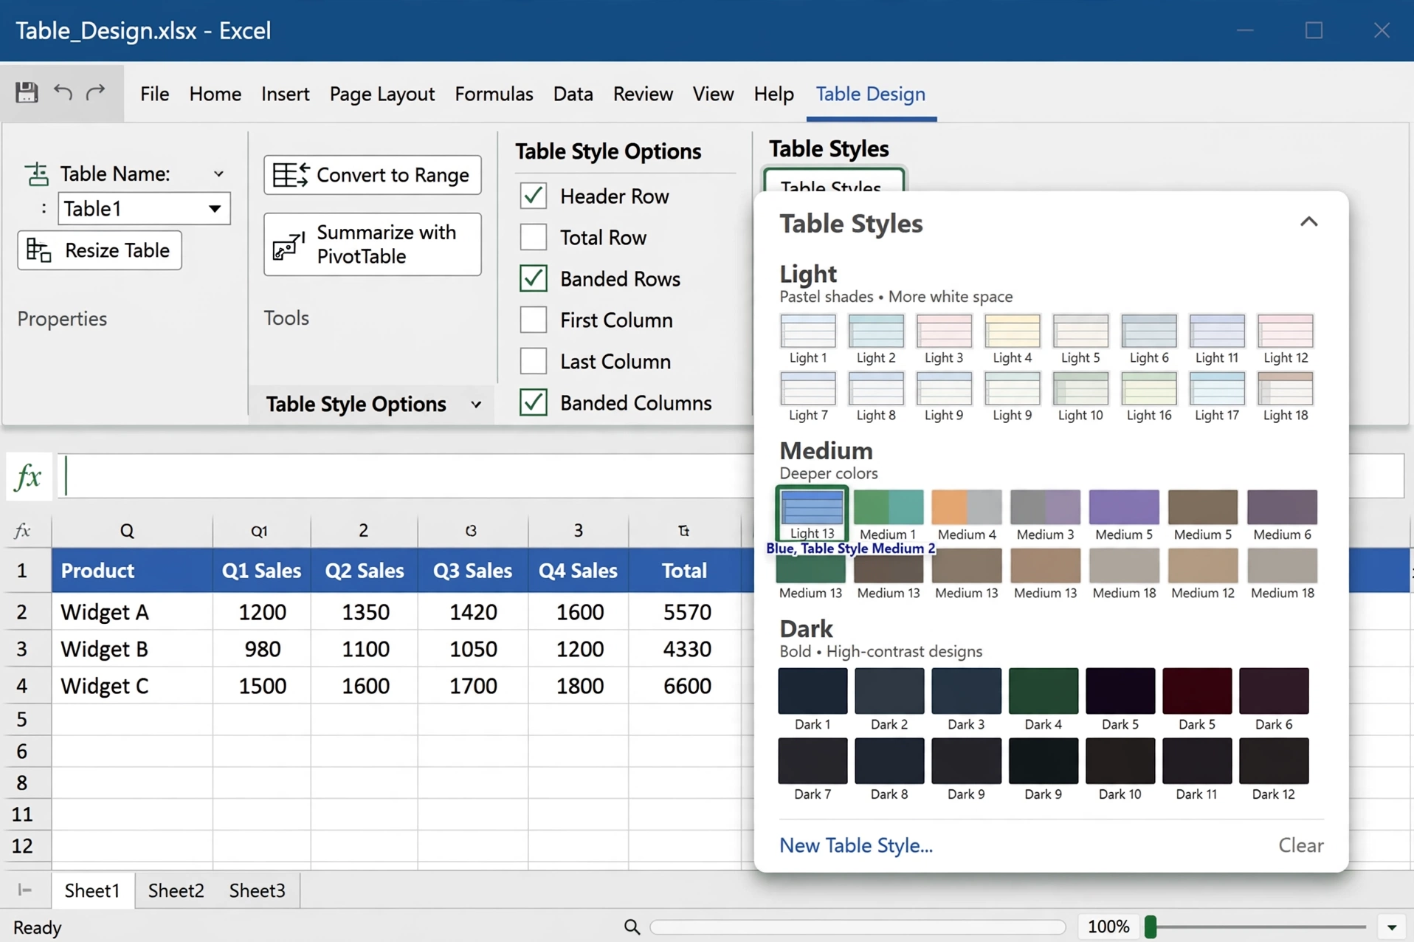Screen dimensions: 1414x942
Task: Enable the Total Row checkbox
Action: pos(534,237)
